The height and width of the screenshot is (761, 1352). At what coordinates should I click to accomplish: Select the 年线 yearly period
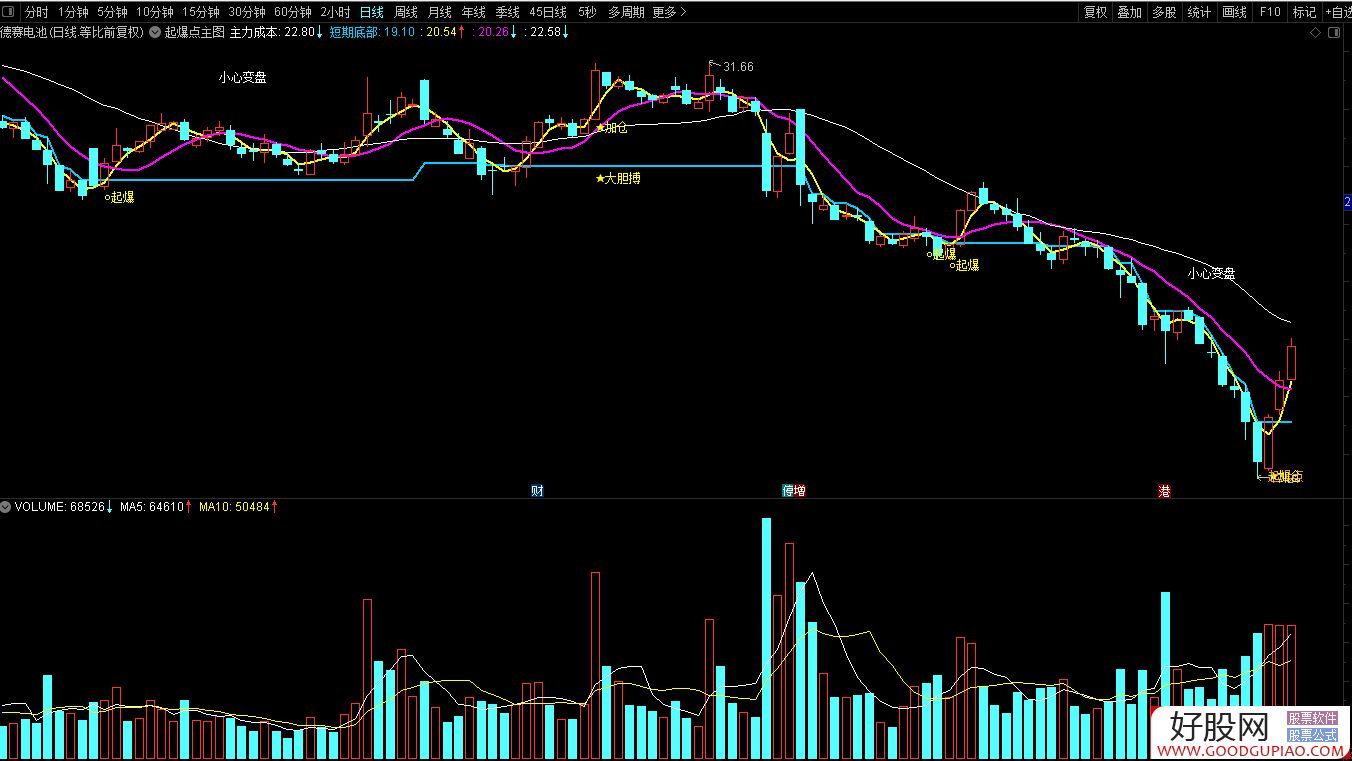(473, 12)
